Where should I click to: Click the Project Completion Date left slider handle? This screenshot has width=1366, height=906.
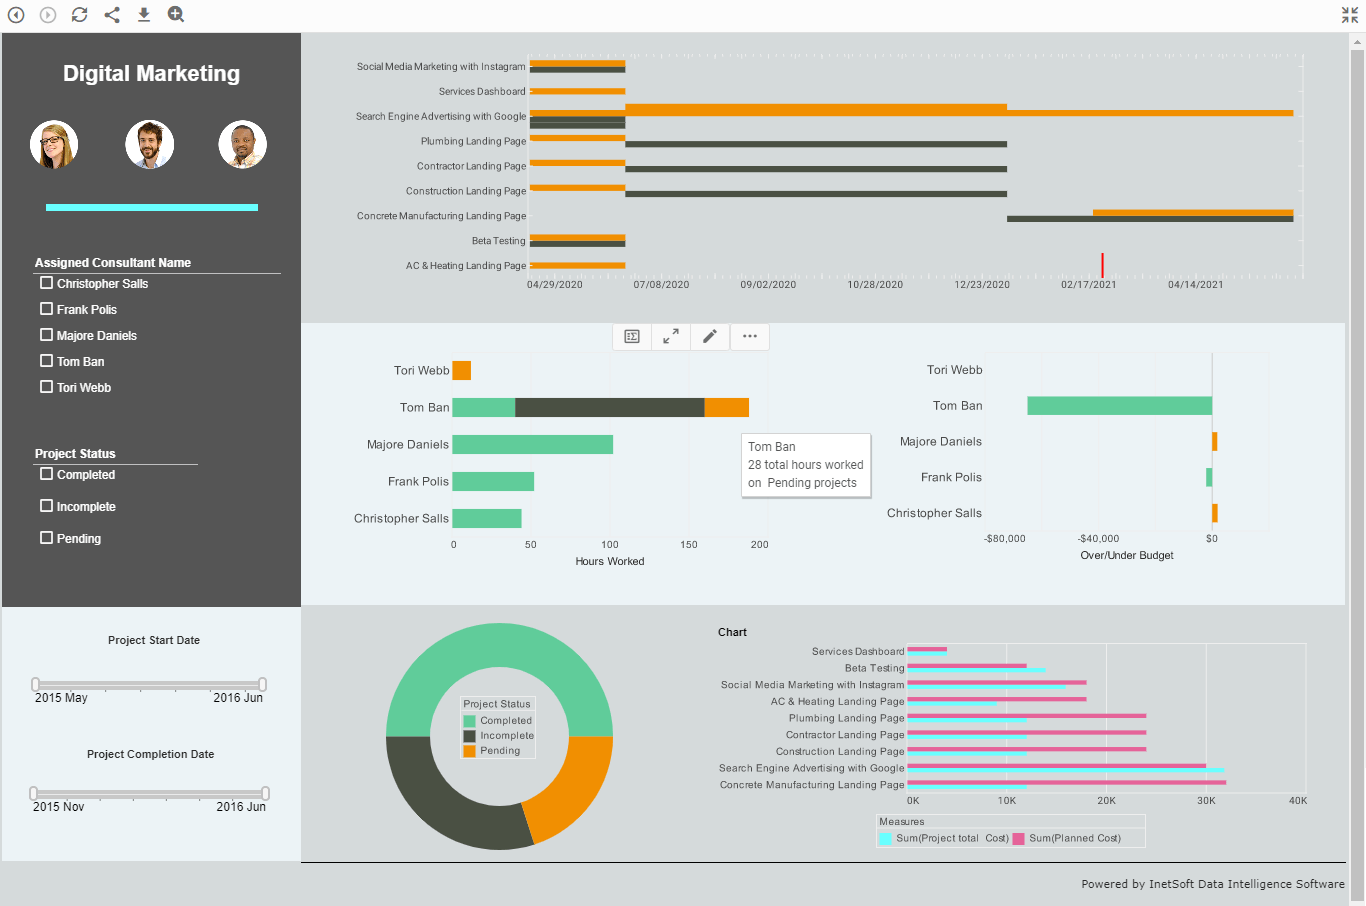(x=34, y=794)
